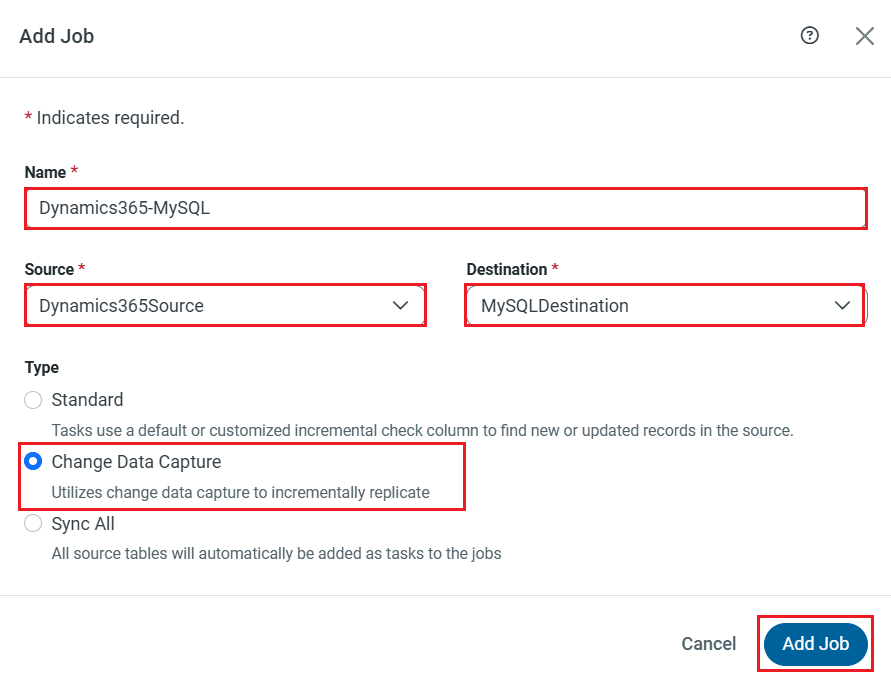The image size is (891, 687).
Task: Click the "Change Data Capture" label text
Action: tap(136, 462)
